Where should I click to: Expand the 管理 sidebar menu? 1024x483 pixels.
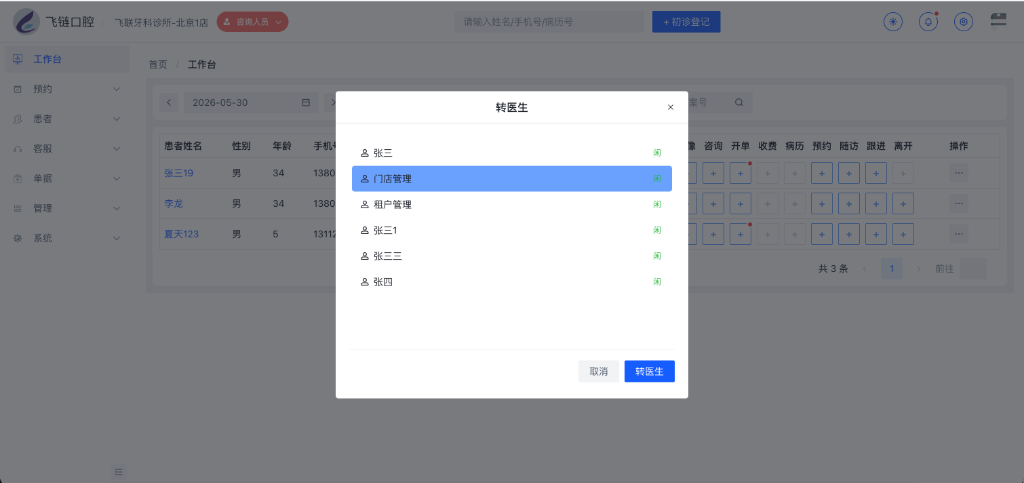(x=67, y=208)
